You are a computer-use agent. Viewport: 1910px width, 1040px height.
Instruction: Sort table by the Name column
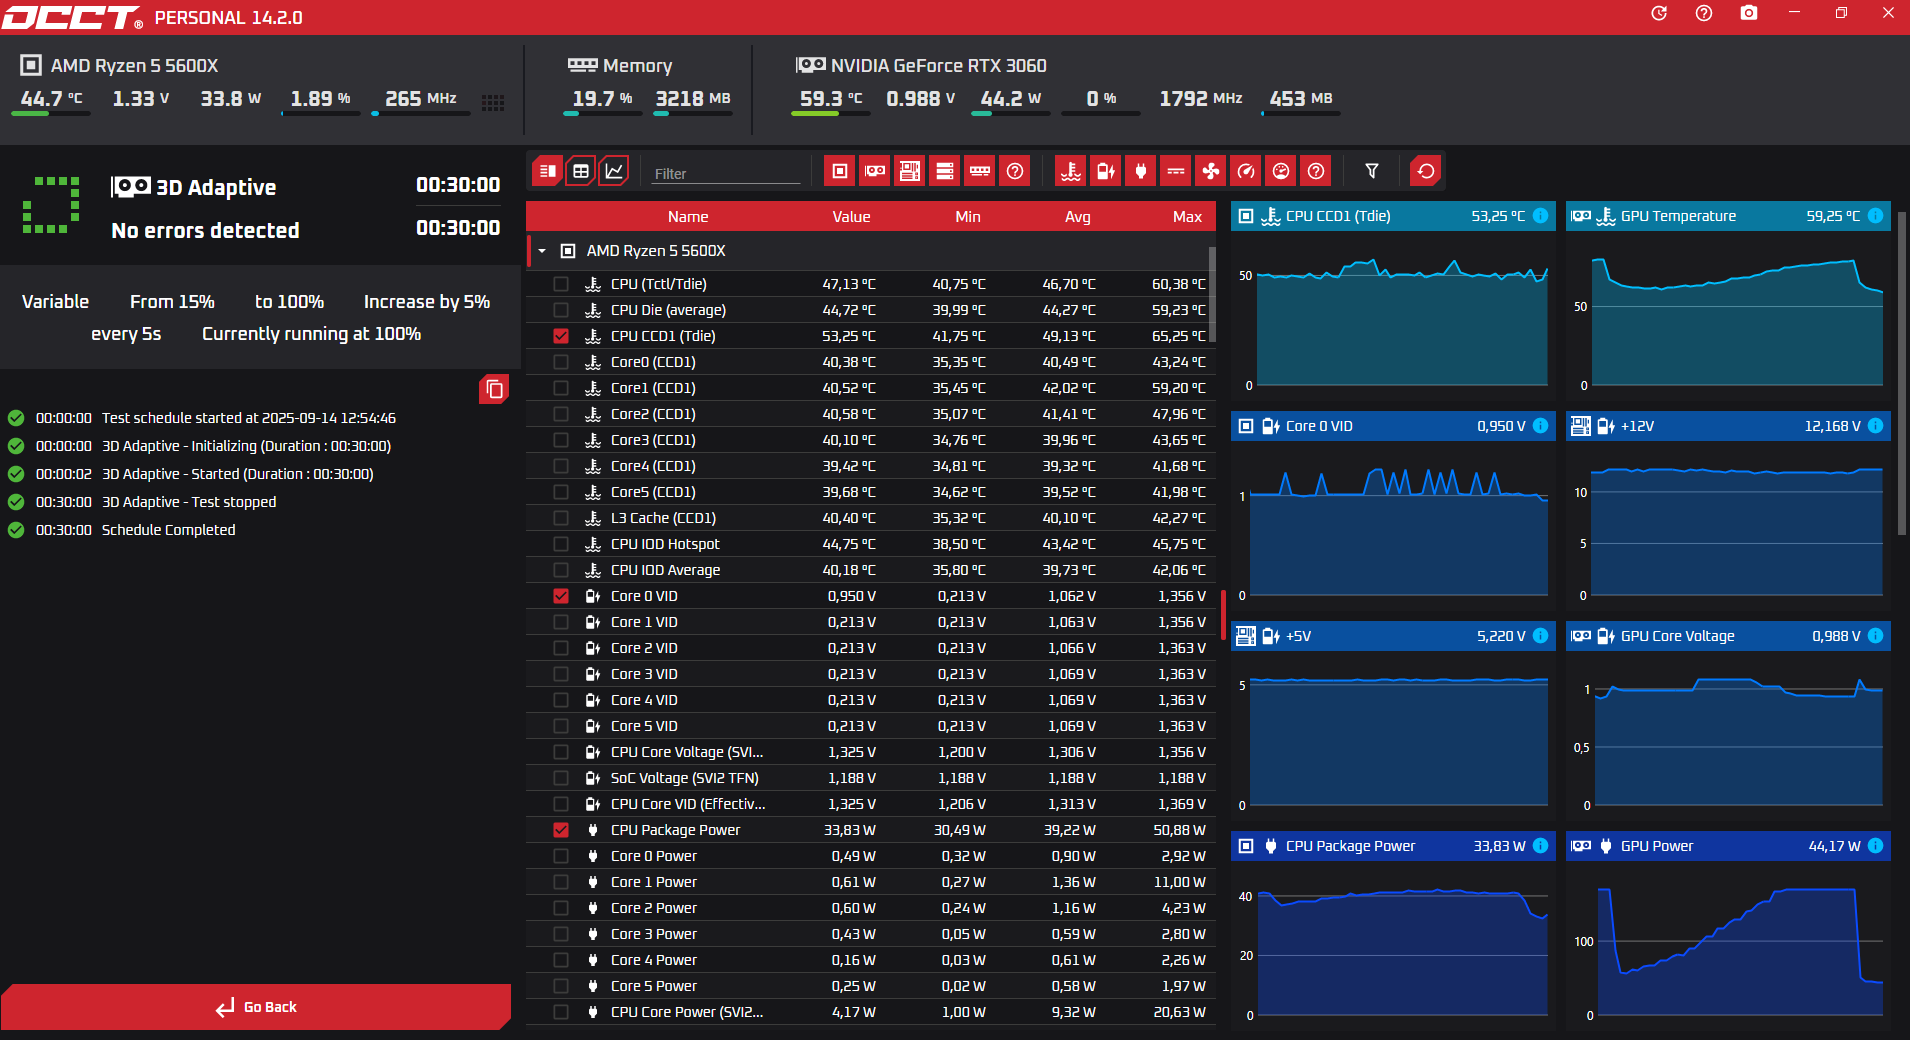tap(688, 217)
